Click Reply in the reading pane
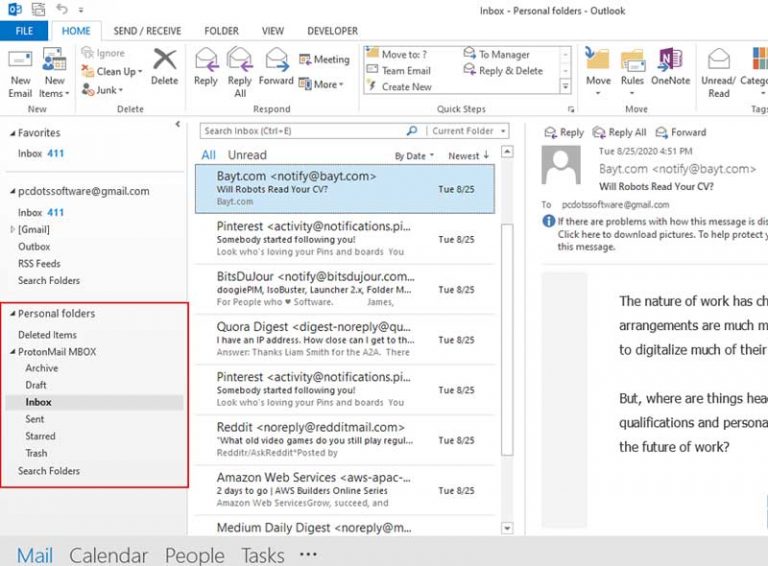The image size is (768, 566). [564, 132]
